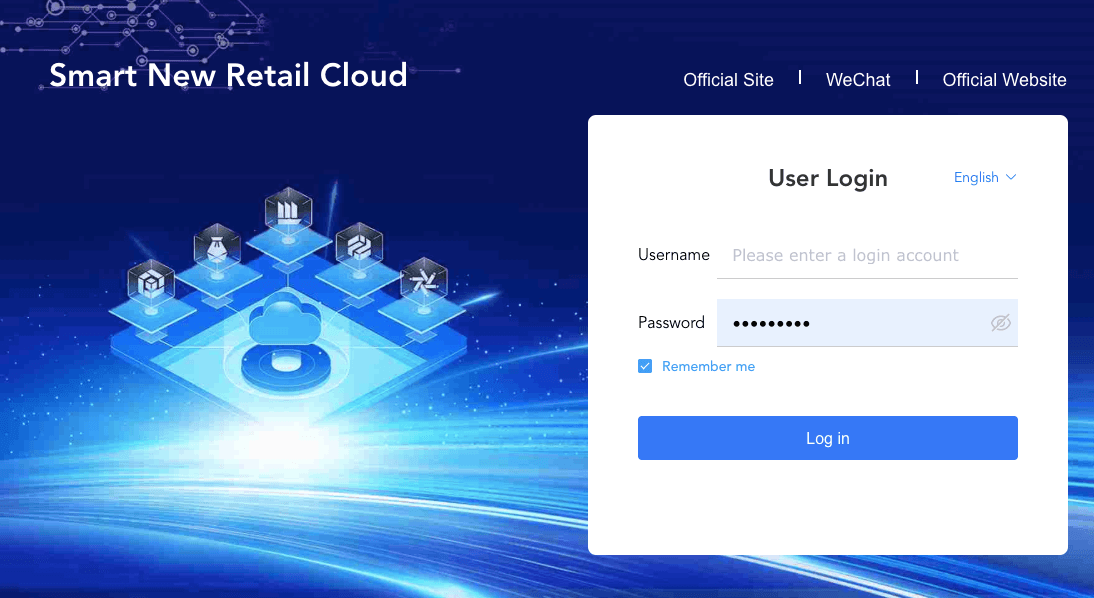The width and height of the screenshot is (1094, 598).
Task: Click the User Login heading
Action: pos(827,178)
